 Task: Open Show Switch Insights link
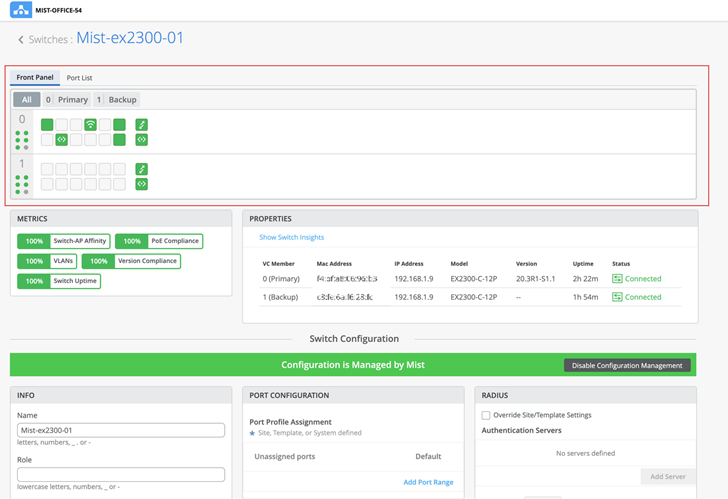(291, 237)
